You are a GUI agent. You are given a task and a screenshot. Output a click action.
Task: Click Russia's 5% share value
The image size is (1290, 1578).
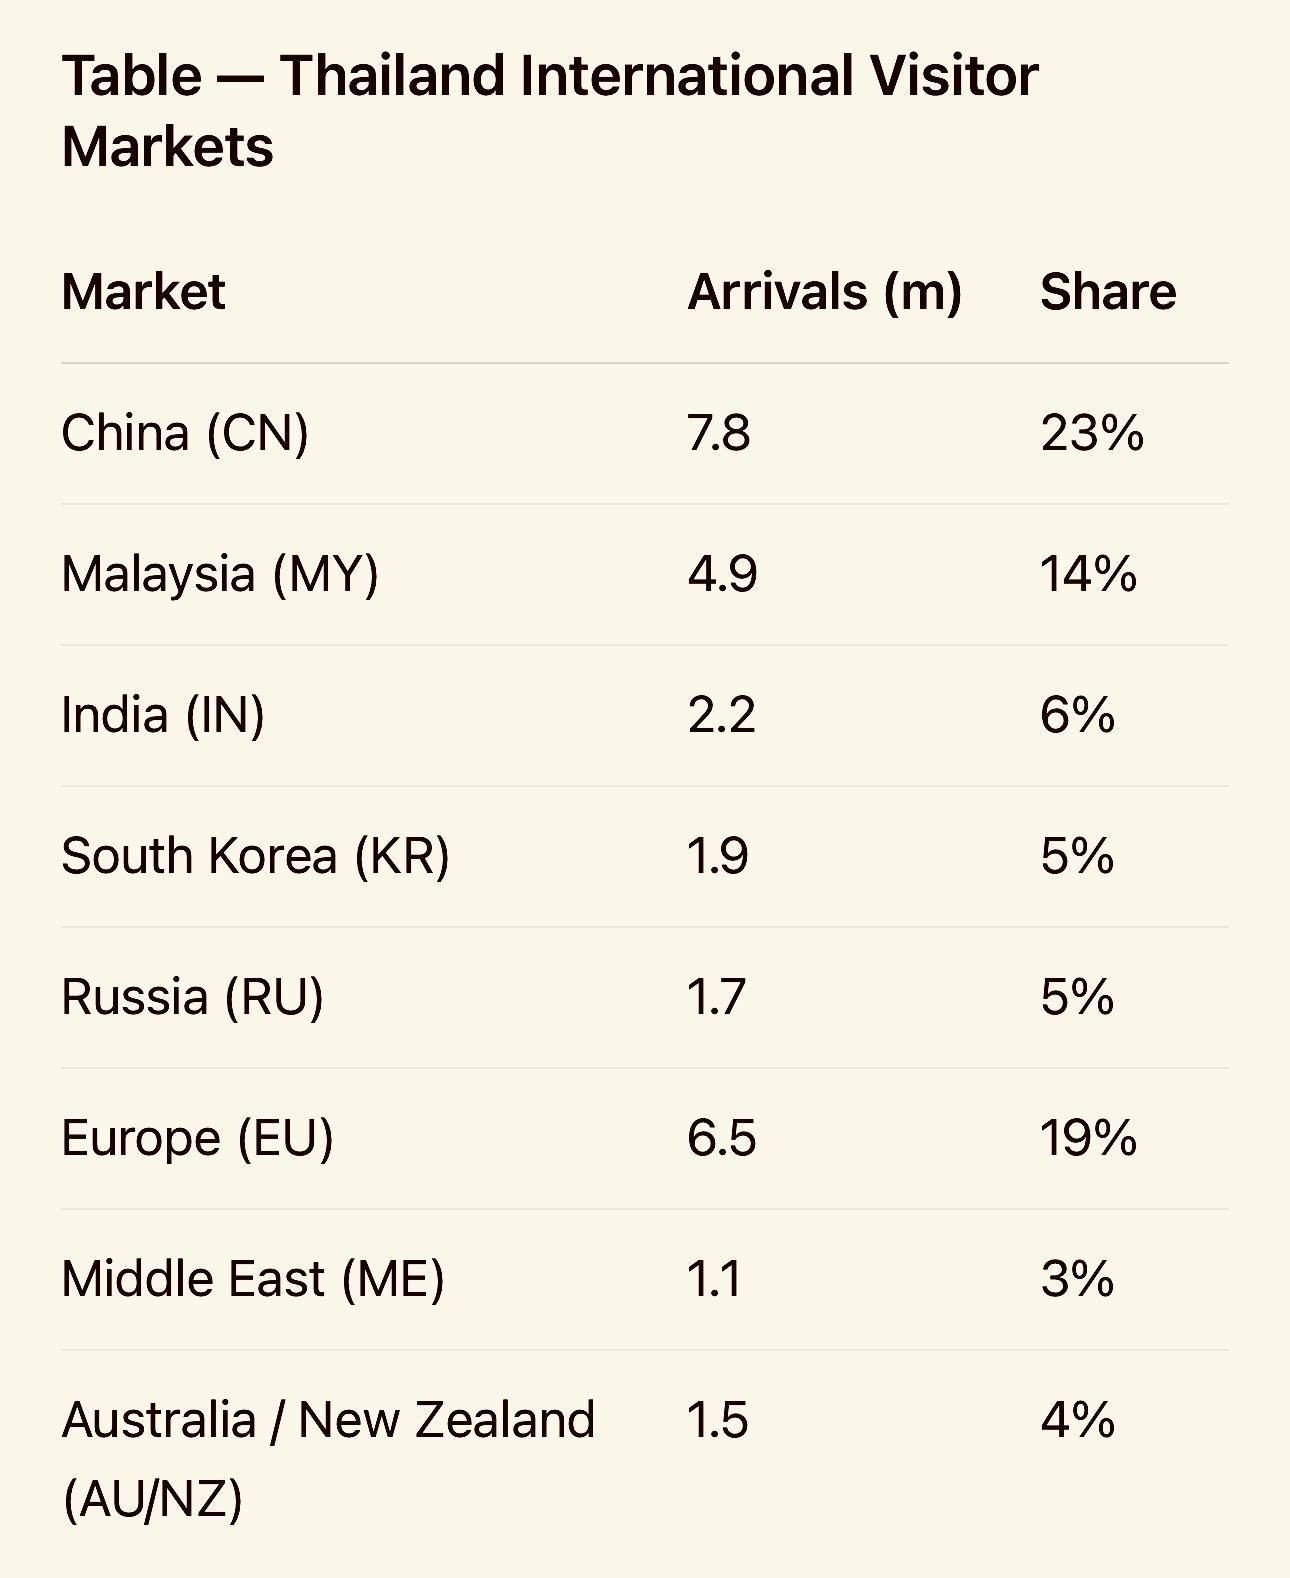pyautogui.click(x=1077, y=997)
